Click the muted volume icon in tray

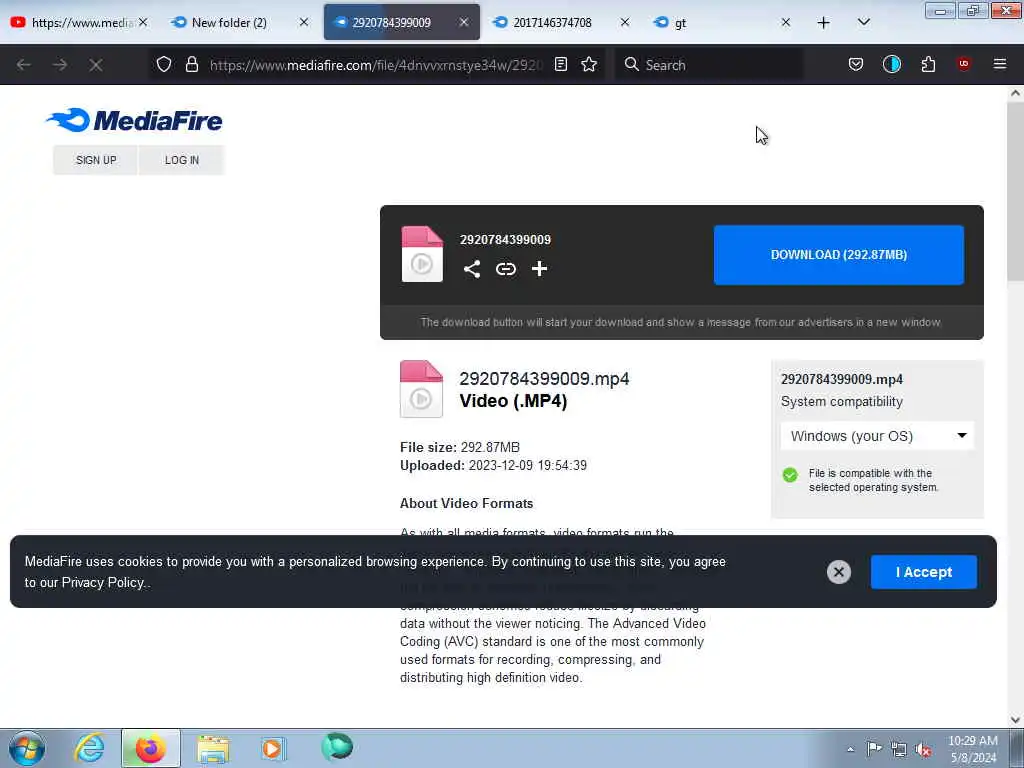coord(923,750)
